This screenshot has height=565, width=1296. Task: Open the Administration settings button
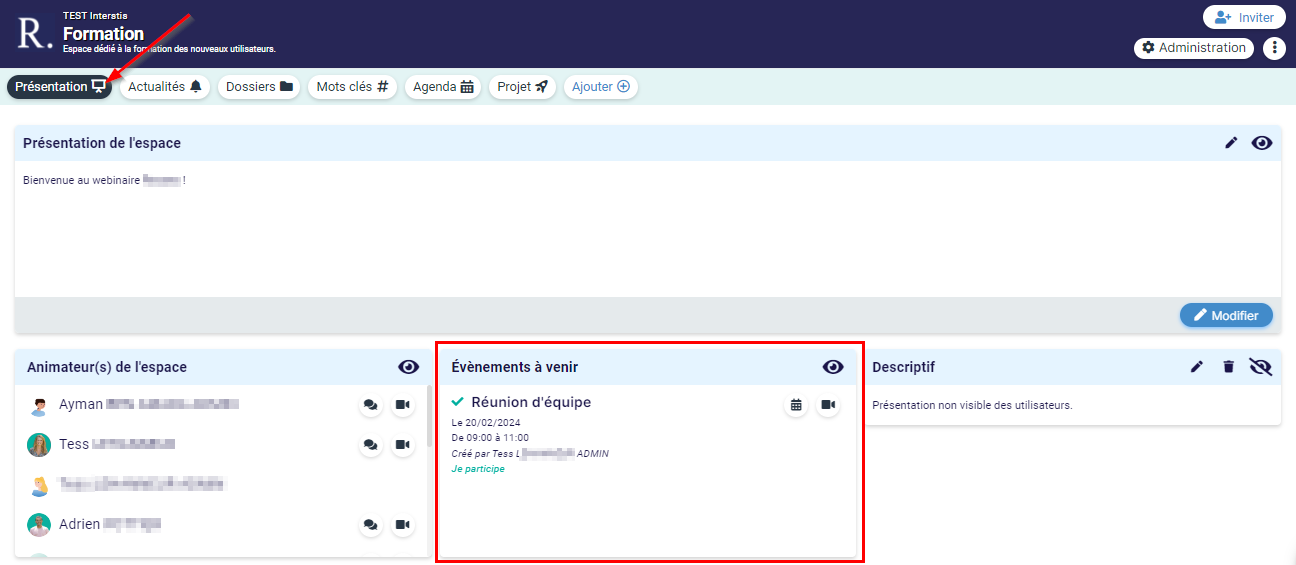[1194, 48]
